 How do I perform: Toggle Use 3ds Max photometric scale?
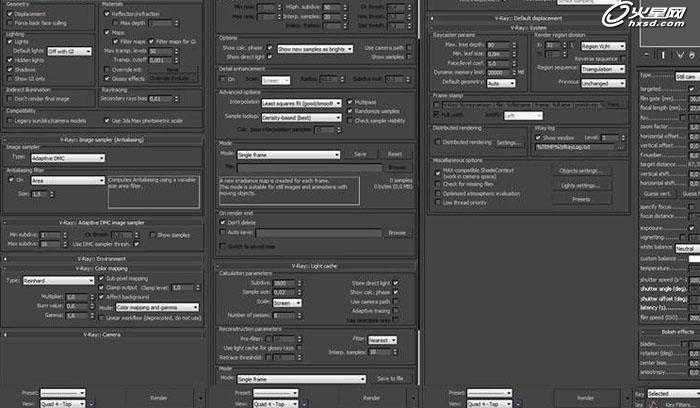click(107, 120)
